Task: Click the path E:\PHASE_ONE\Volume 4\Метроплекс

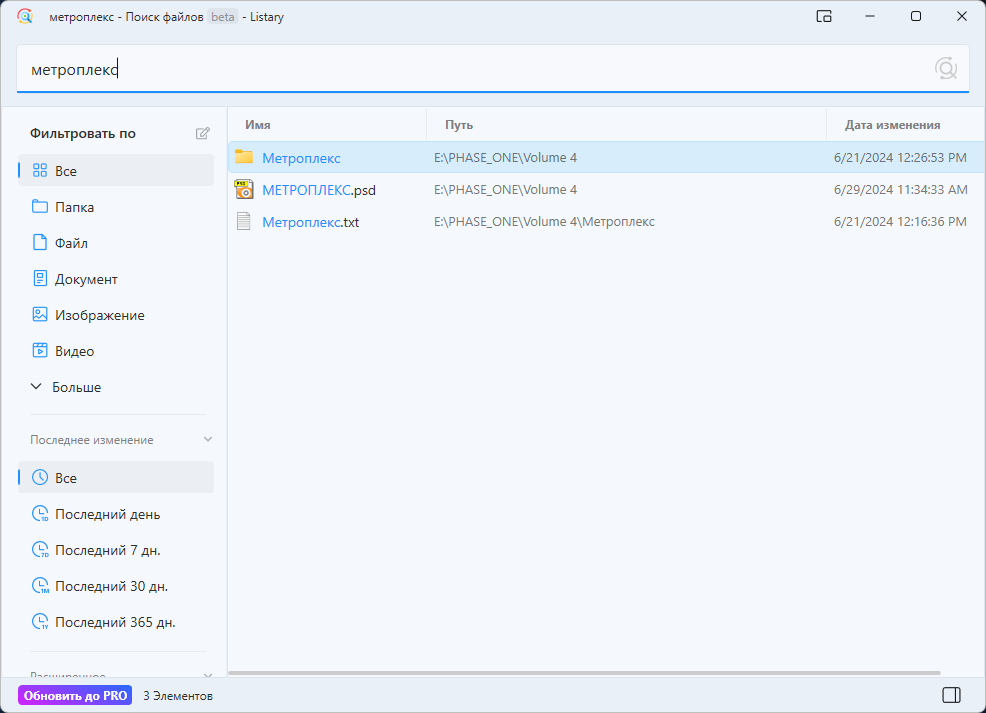Action: pos(544,221)
